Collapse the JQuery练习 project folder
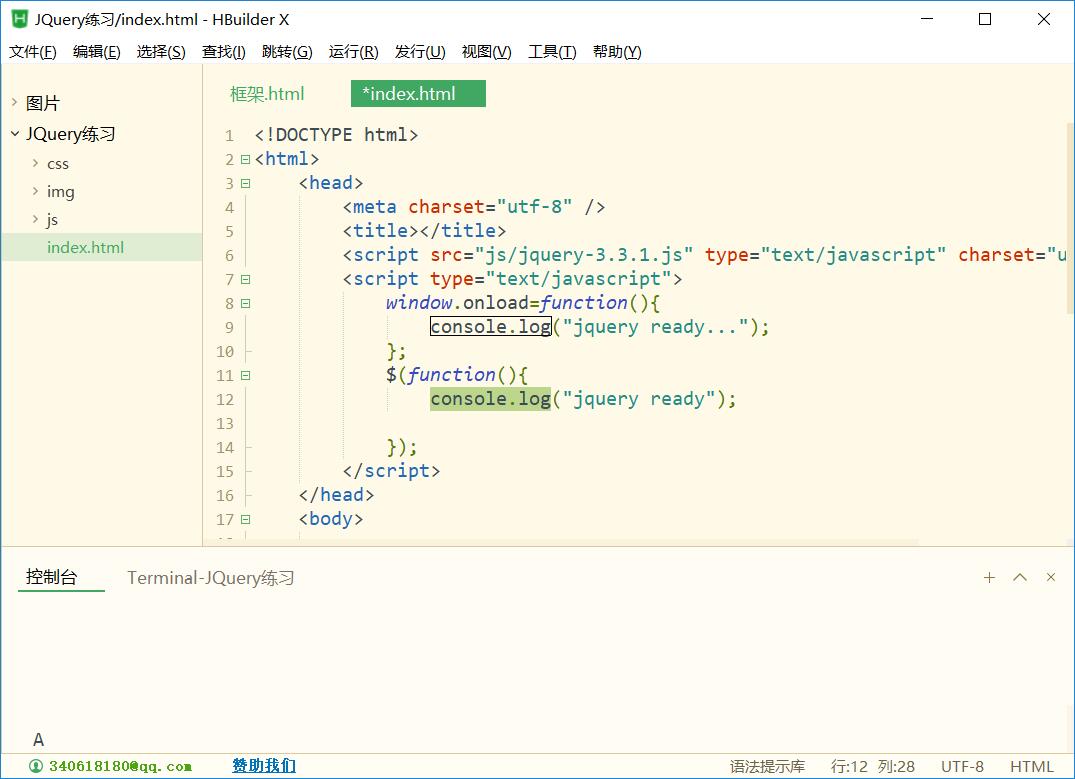This screenshot has height=779, width=1075. [14, 134]
